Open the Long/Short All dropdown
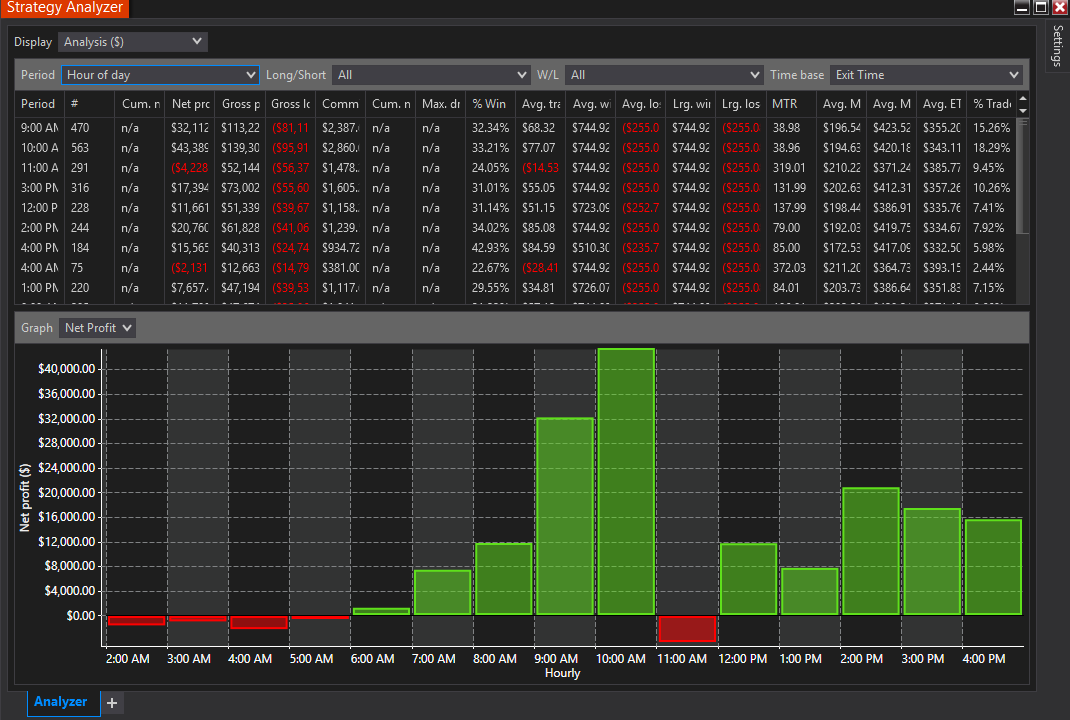Image resolution: width=1070 pixels, height=720 pixels. tap(431, 75)
